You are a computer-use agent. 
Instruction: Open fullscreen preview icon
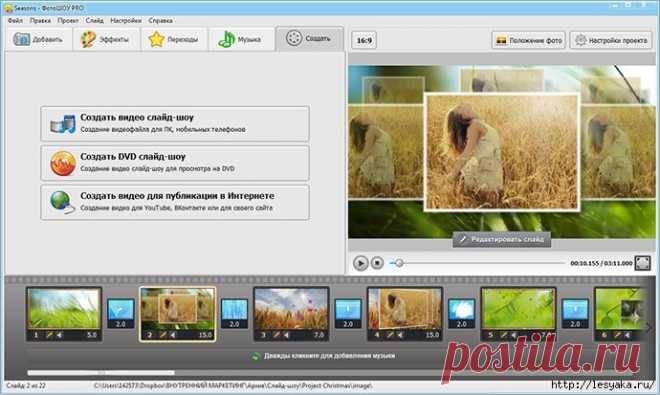(643, 263)
